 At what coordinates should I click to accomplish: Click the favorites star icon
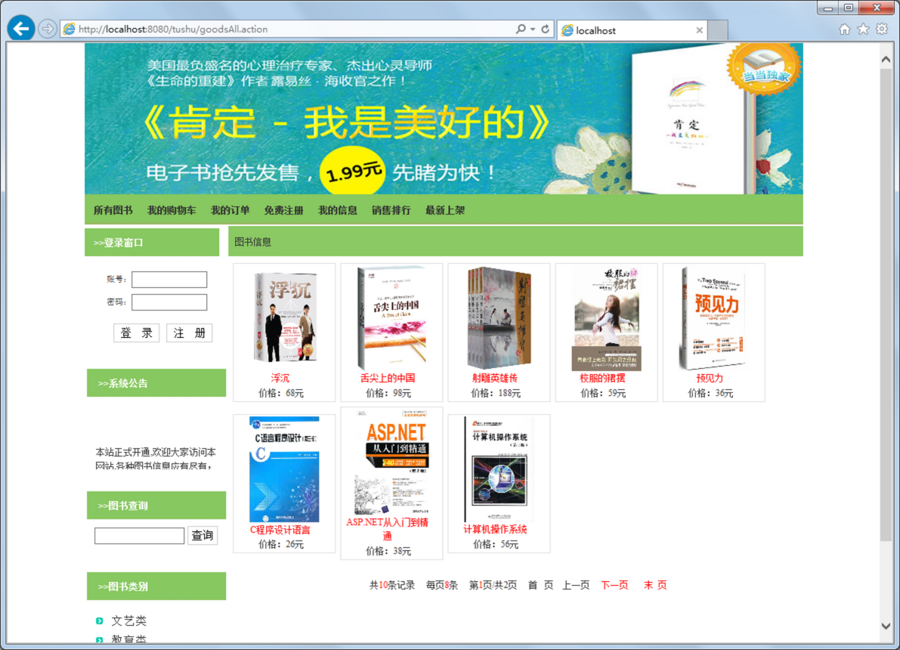864,29
